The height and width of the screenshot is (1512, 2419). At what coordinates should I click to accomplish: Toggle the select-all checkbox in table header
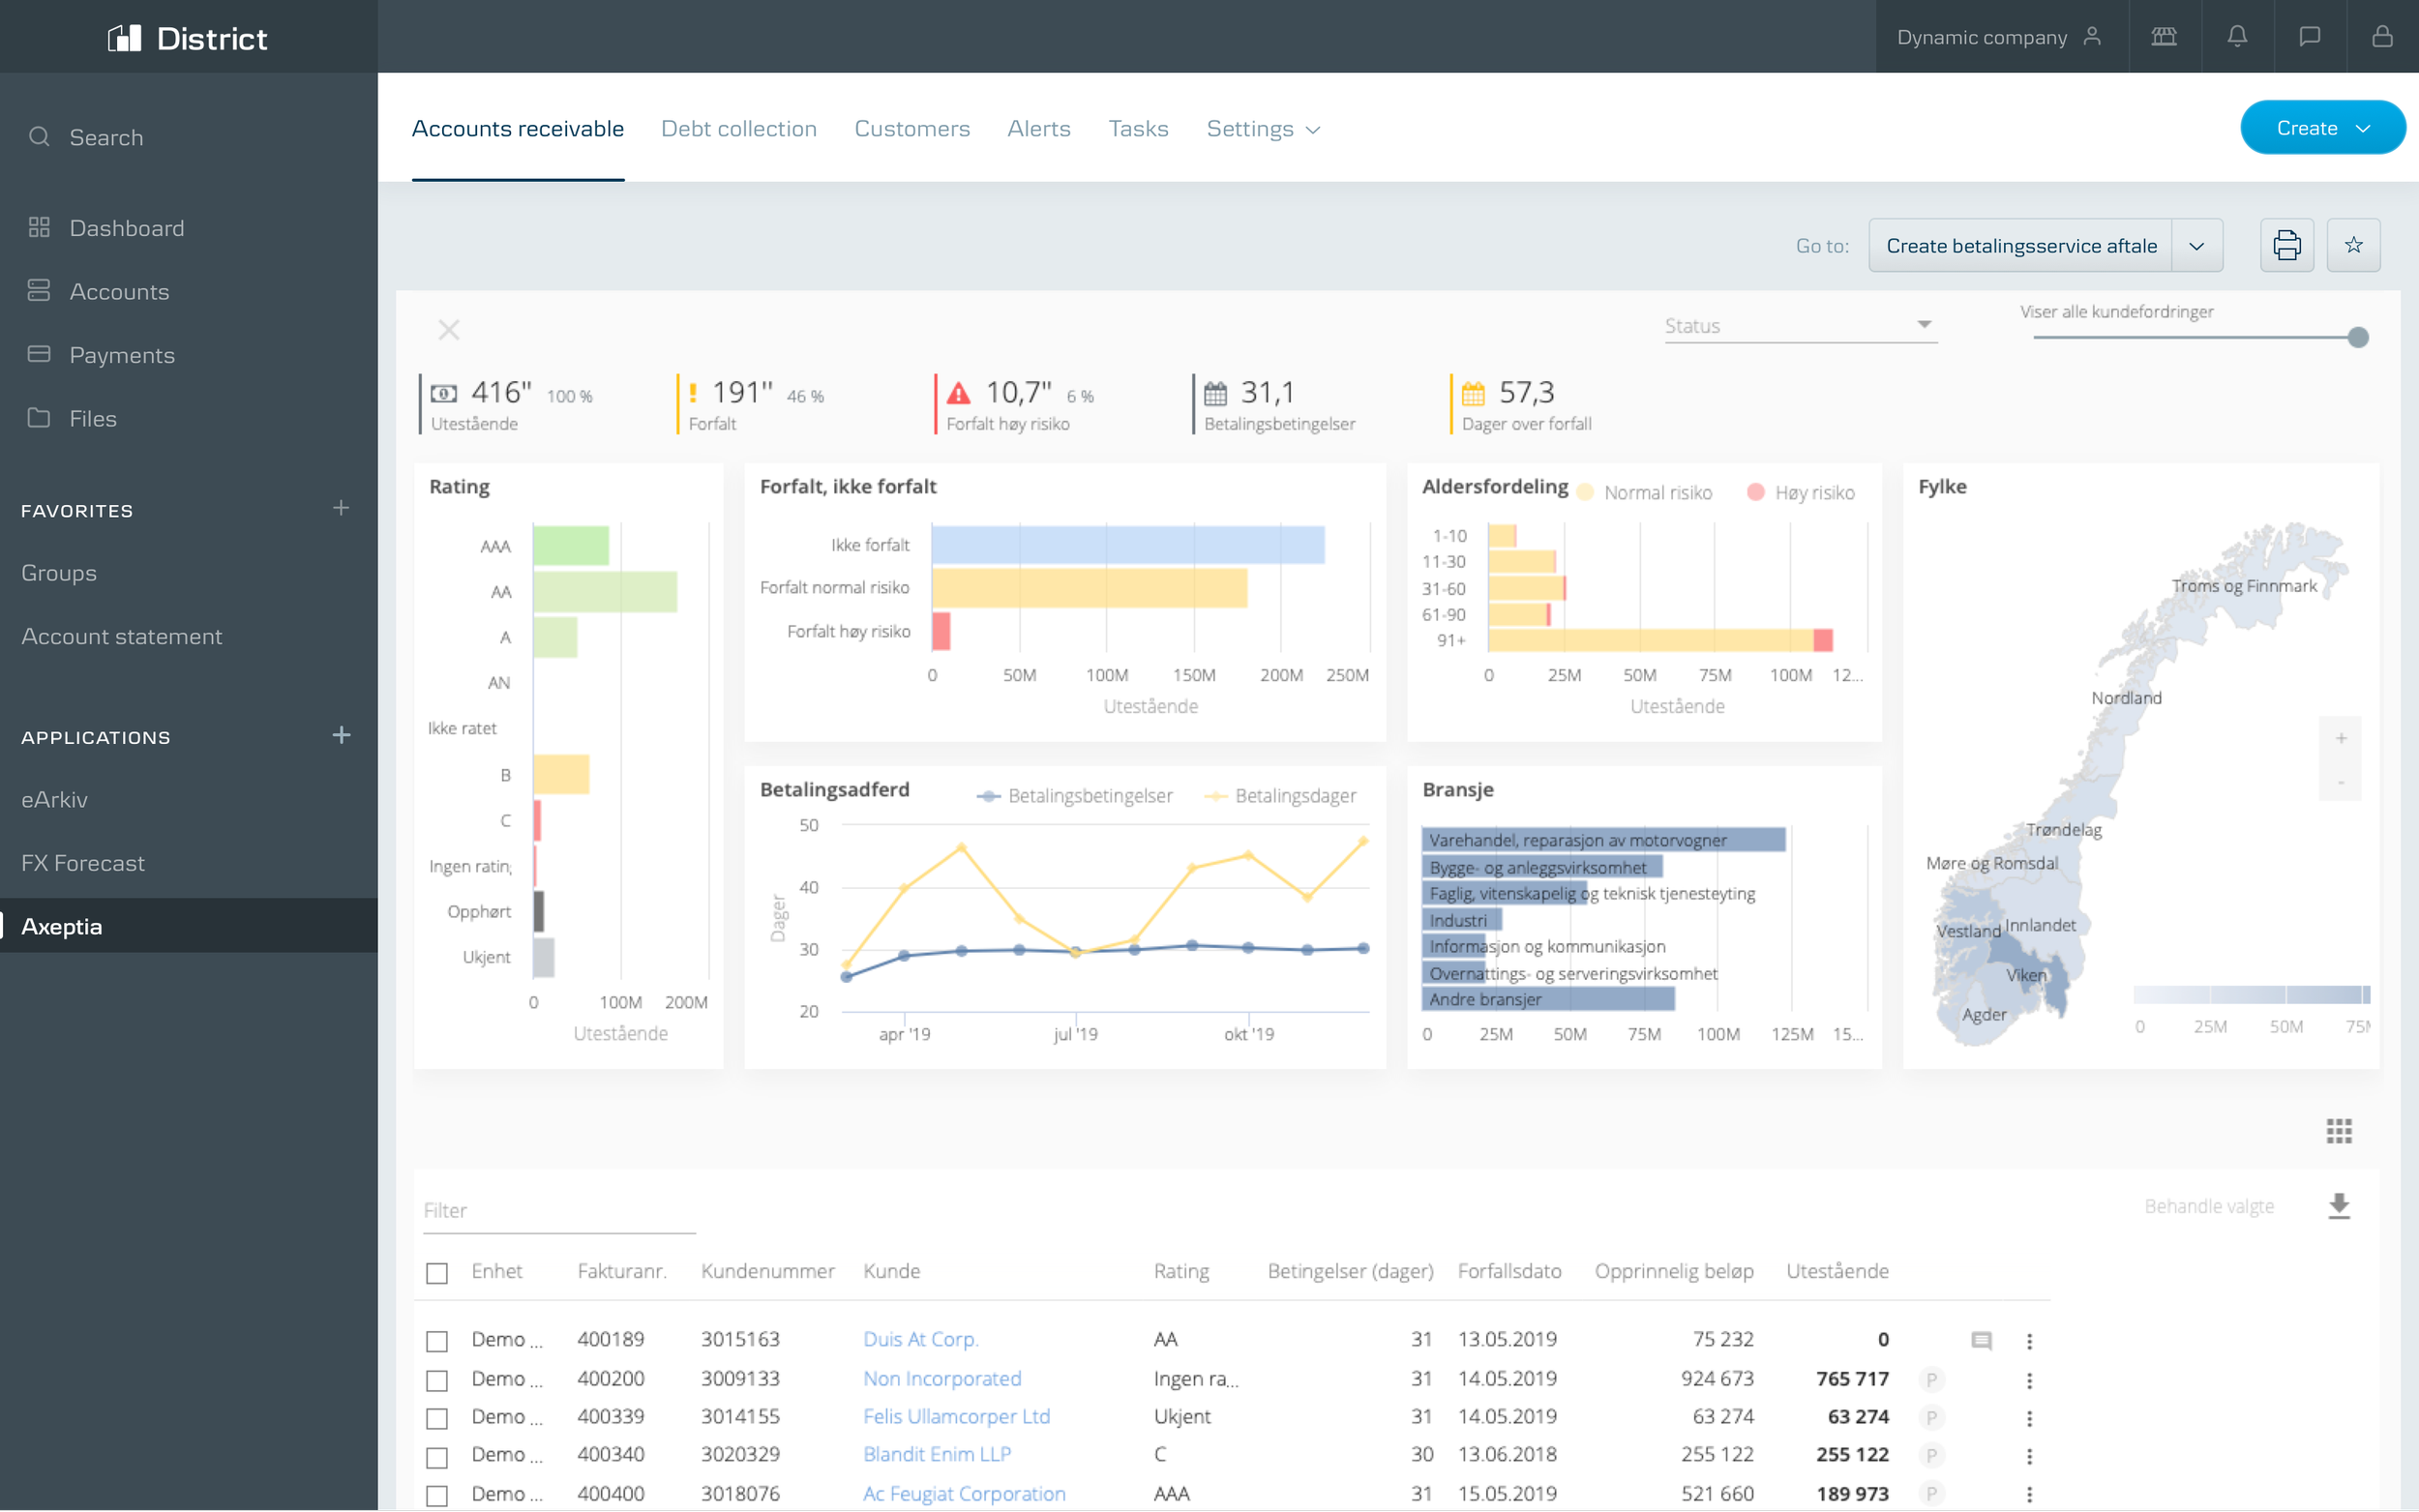(x=437, y=1272)
